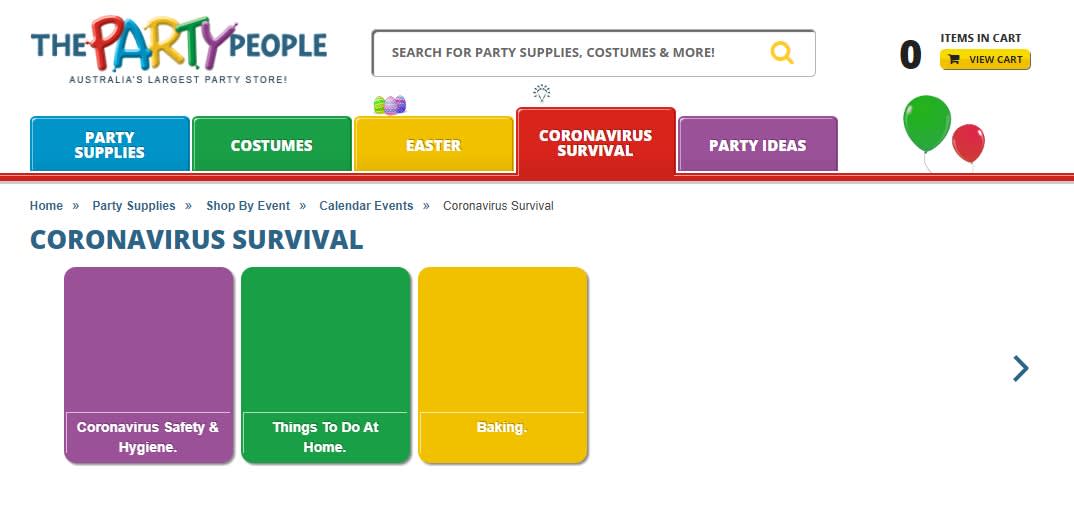Advance carousel with right chevron arrow
The image size is (1074, 517).
pos(1020,368)
